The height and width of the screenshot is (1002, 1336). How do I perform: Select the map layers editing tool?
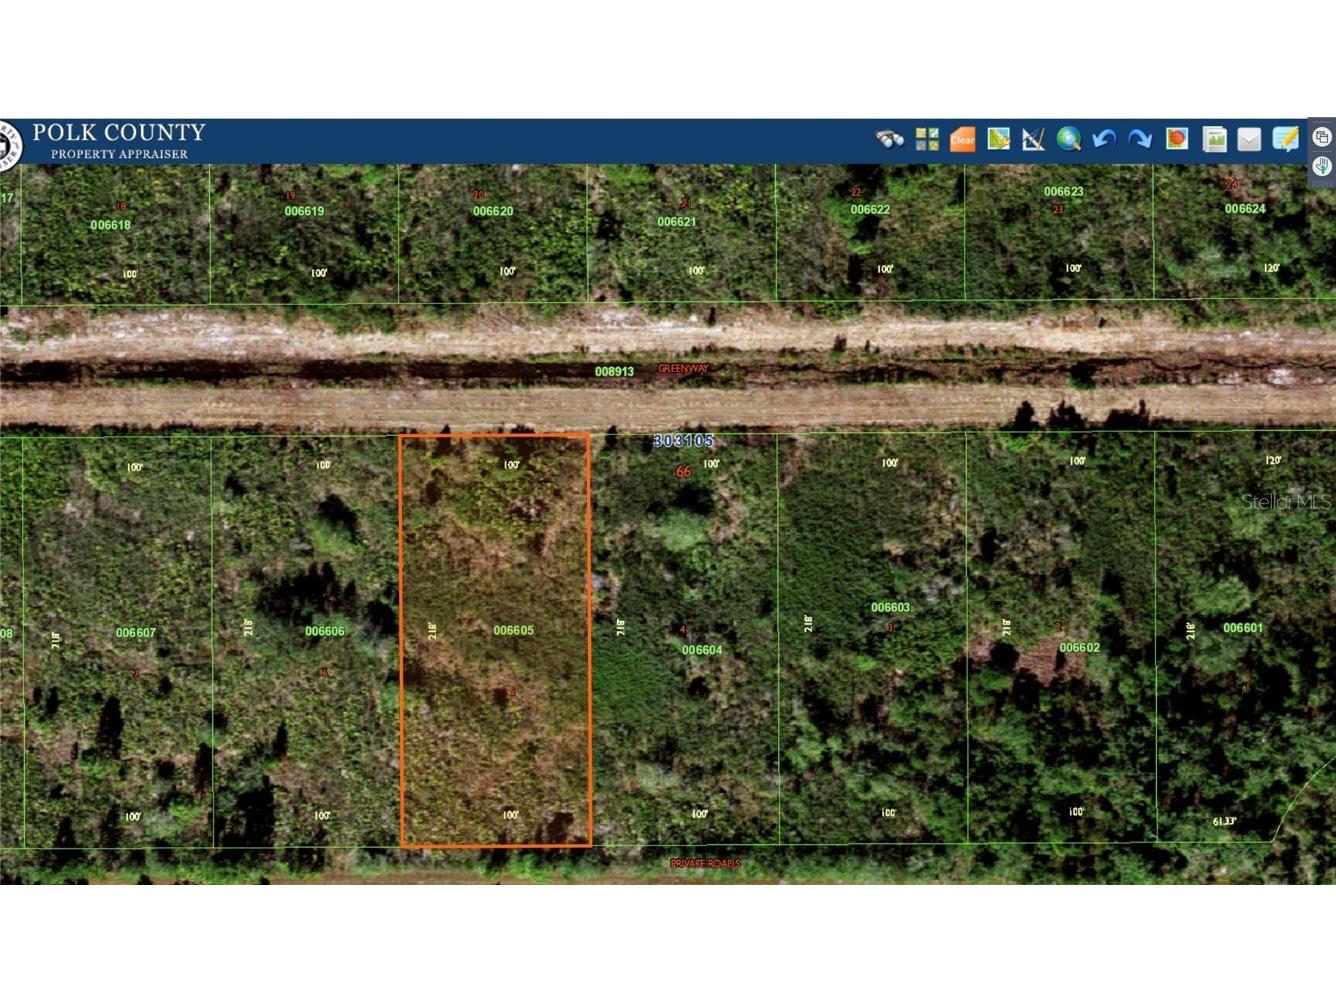point(998,139)
